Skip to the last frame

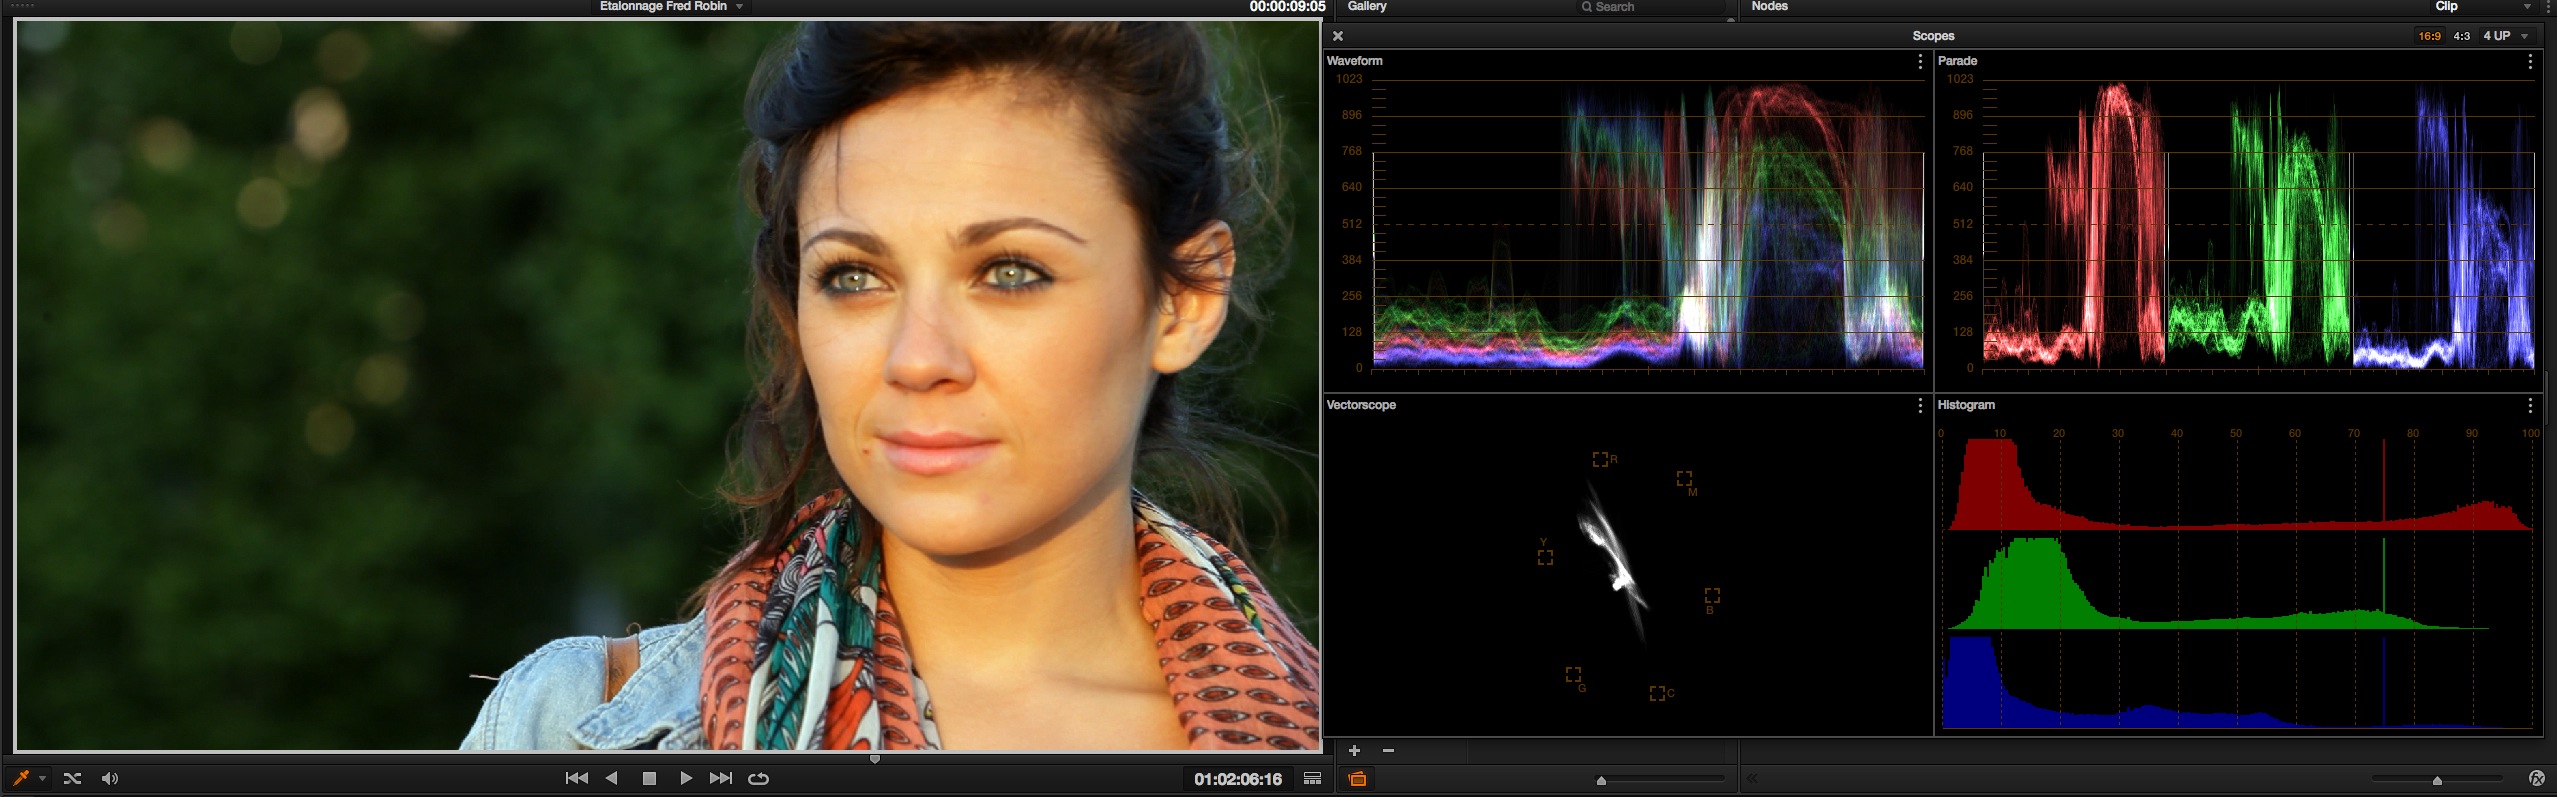[x=720, y=778]
